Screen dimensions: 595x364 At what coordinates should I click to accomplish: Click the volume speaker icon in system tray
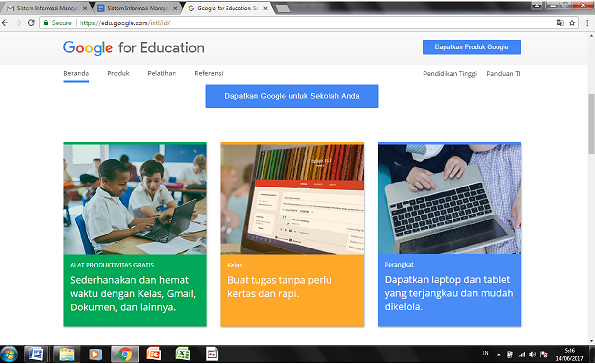click(533, 355)
